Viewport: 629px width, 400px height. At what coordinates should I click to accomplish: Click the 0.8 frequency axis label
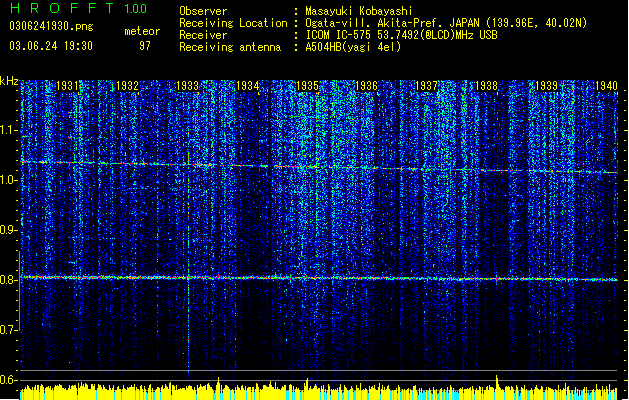click(8, 280)
